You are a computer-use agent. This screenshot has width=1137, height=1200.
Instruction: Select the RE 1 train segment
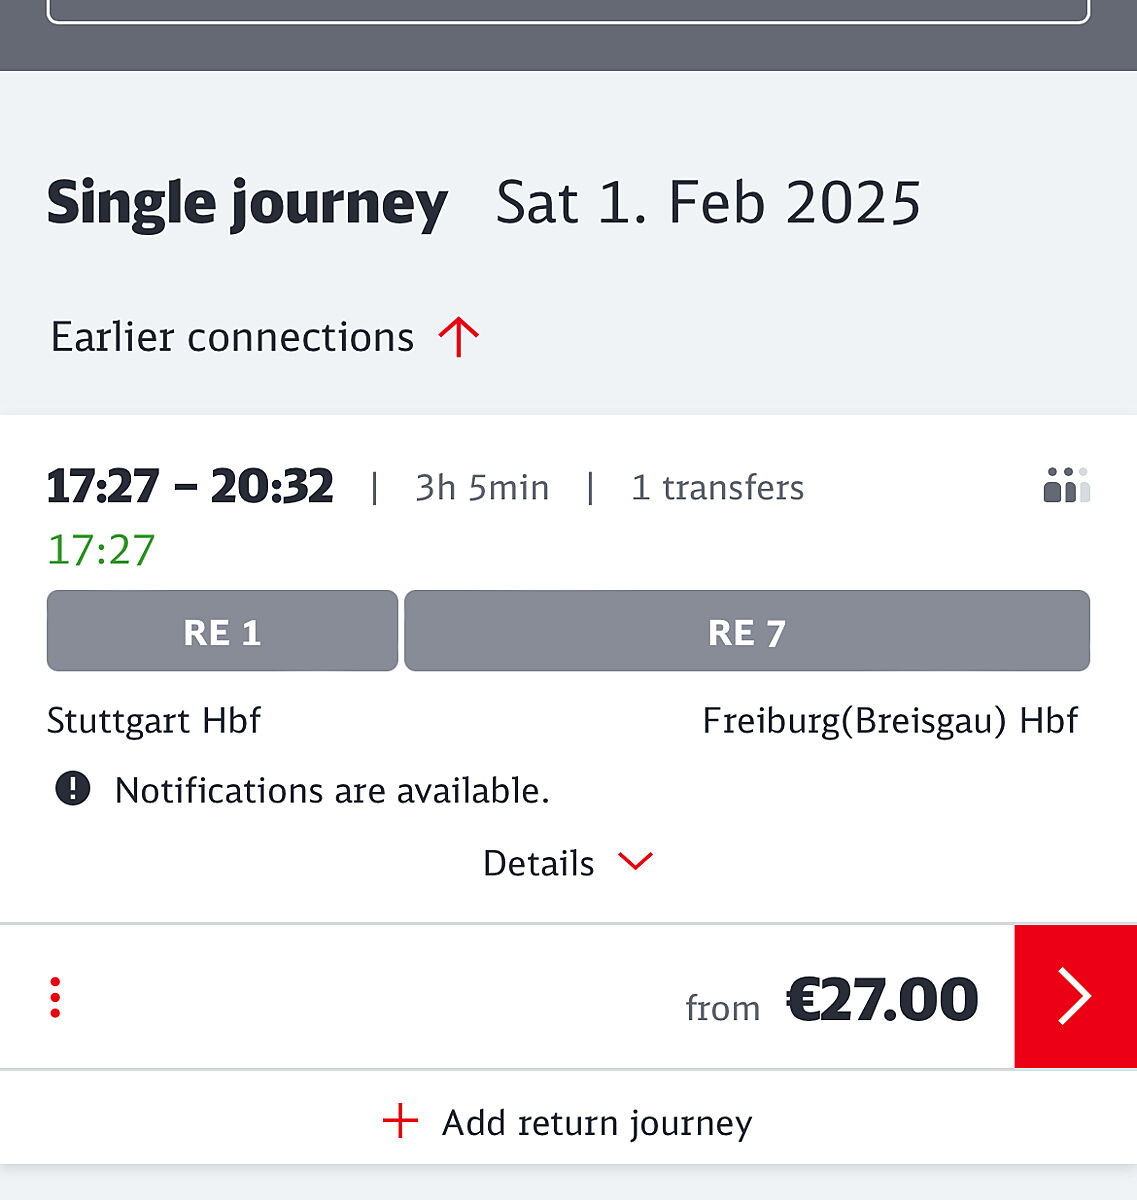[222, 631]
